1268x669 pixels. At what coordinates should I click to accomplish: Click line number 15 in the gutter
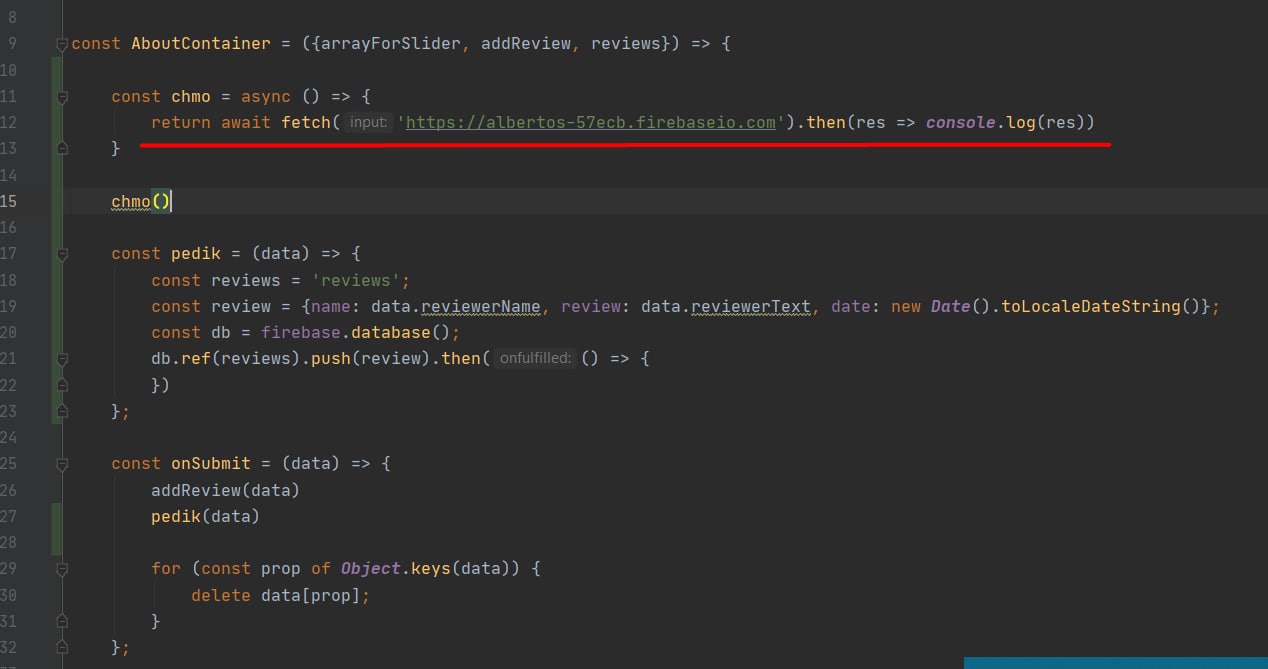9,201
